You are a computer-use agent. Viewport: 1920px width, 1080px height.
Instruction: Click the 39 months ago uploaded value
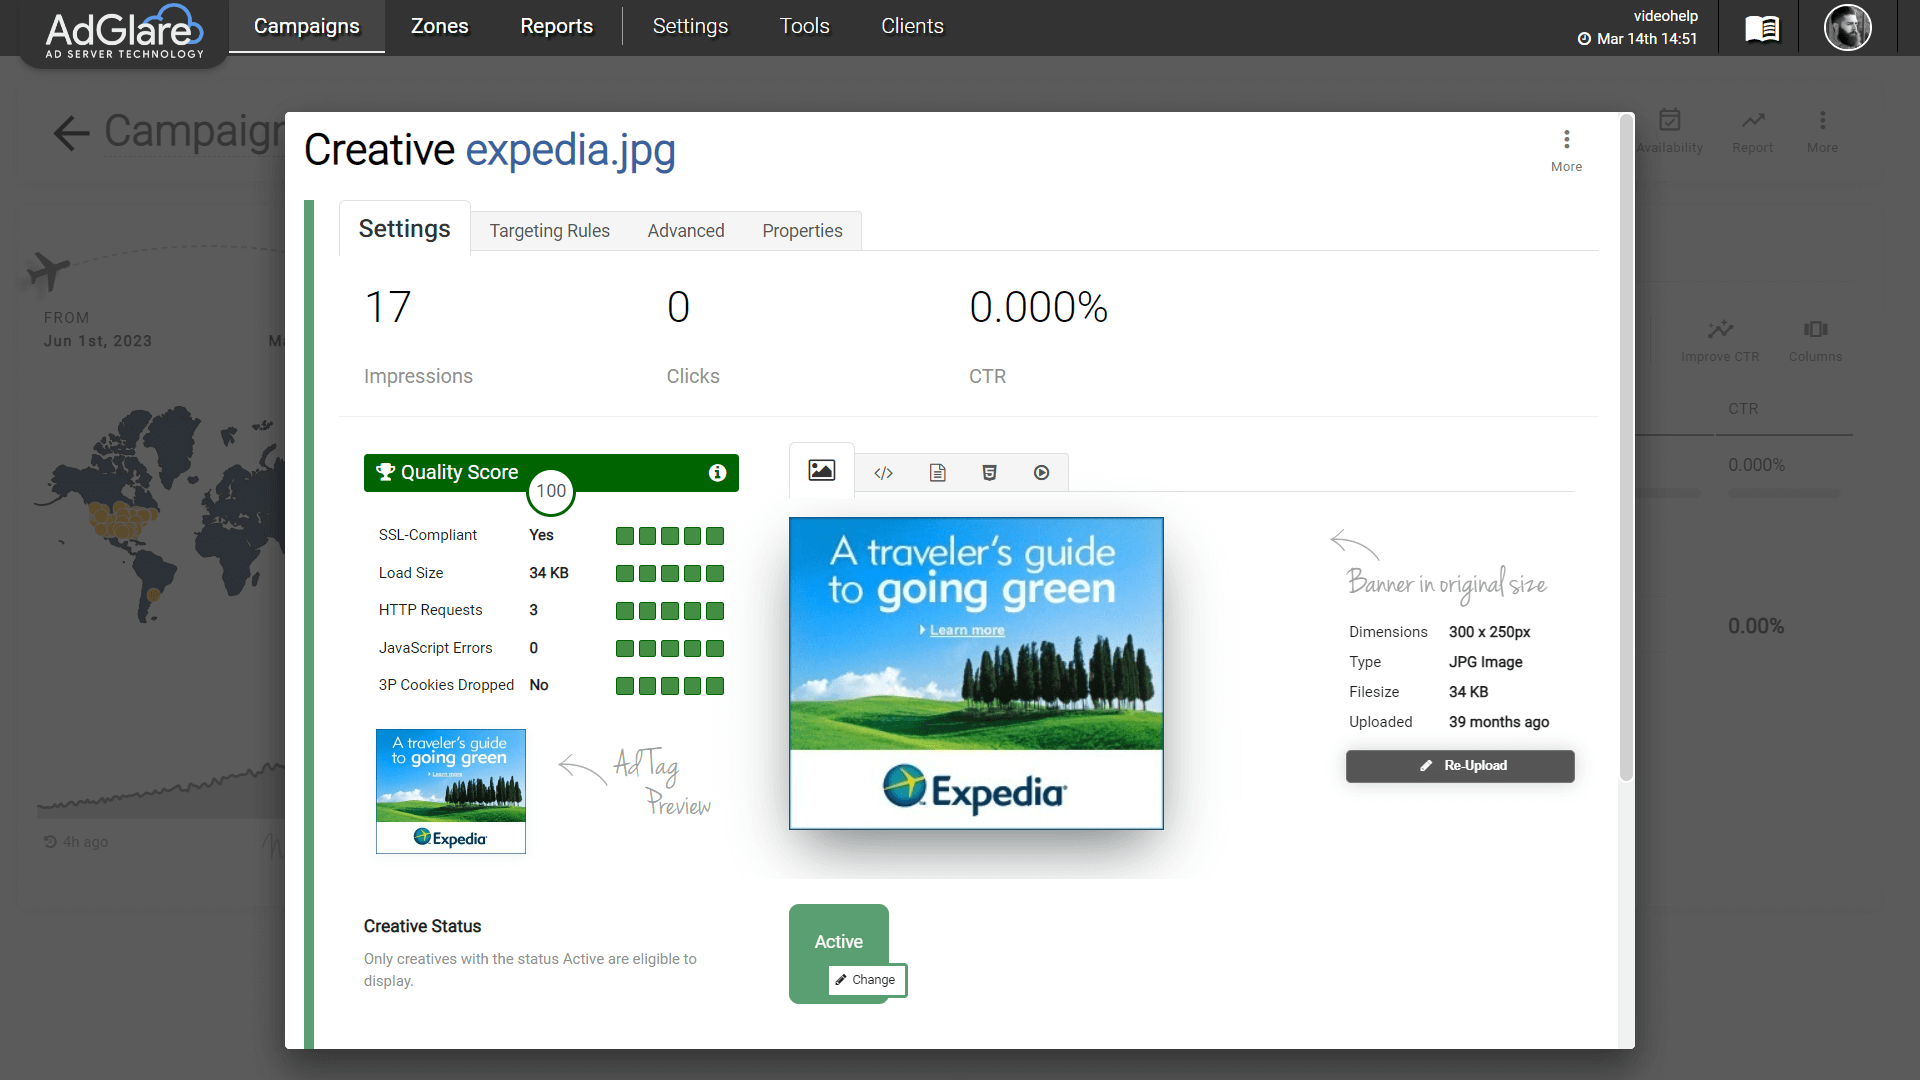click(1498, 722)
